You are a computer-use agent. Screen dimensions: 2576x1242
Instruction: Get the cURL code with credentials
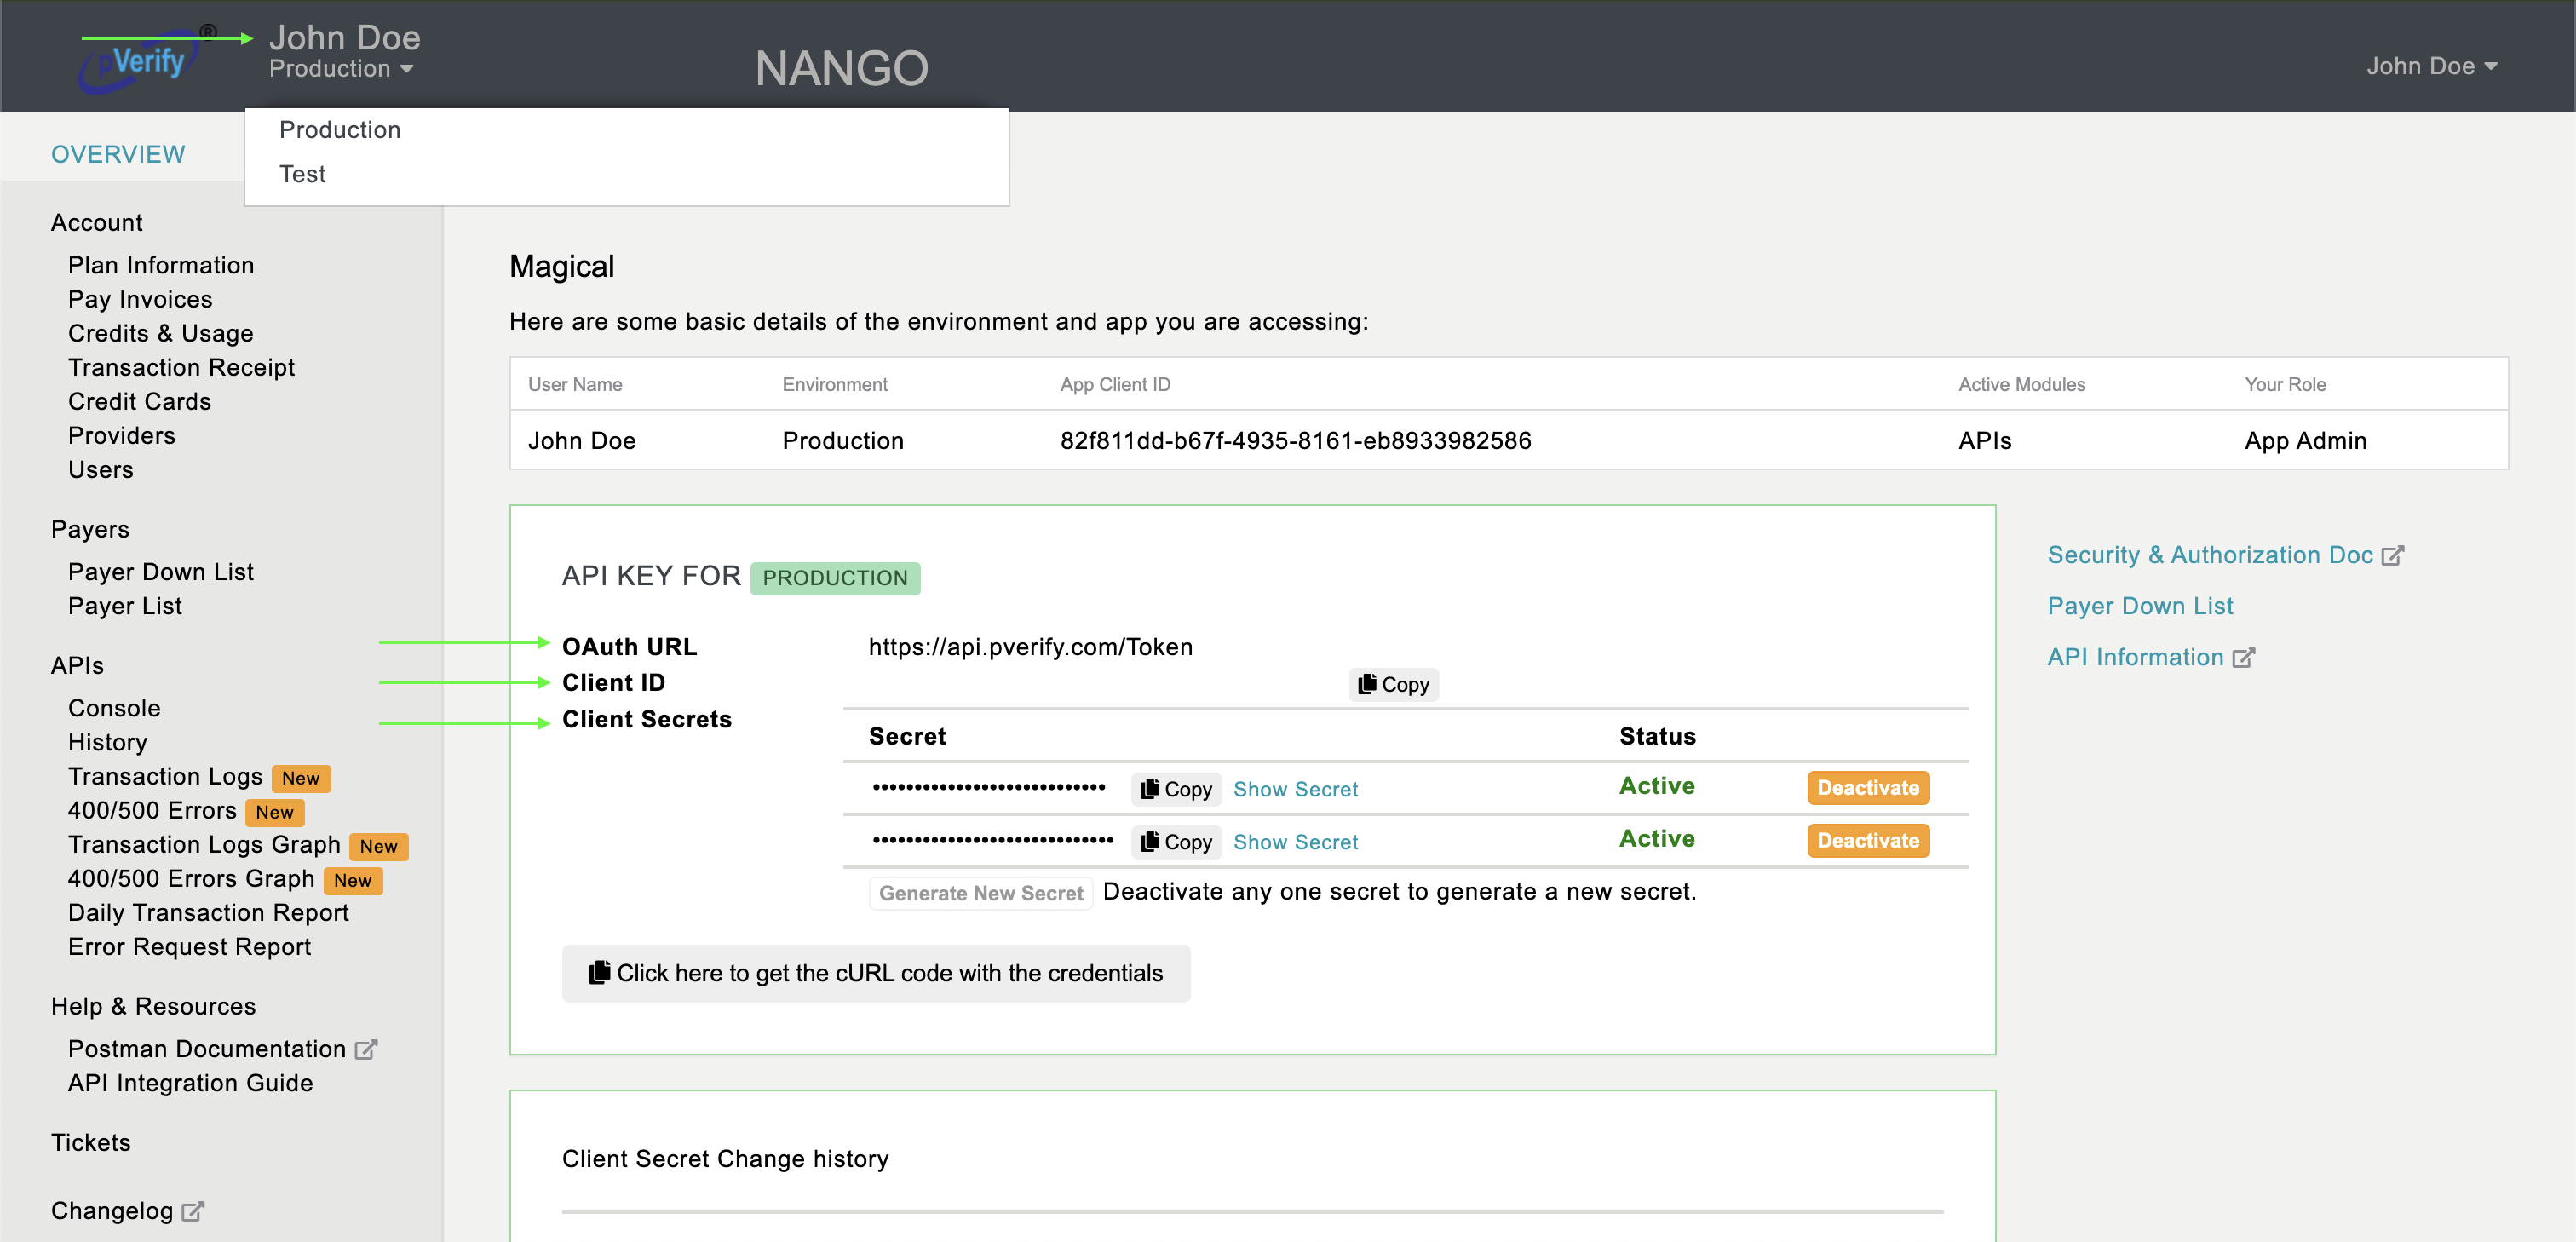point(876,974)
